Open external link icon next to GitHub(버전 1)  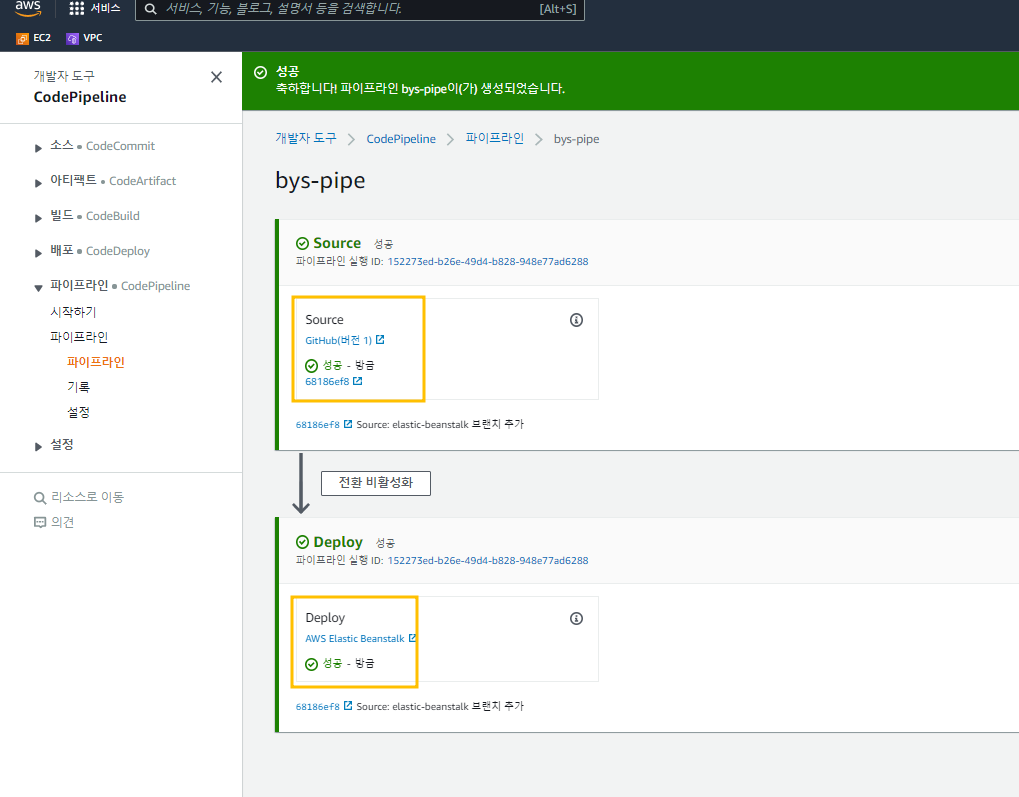coord(380,339)
